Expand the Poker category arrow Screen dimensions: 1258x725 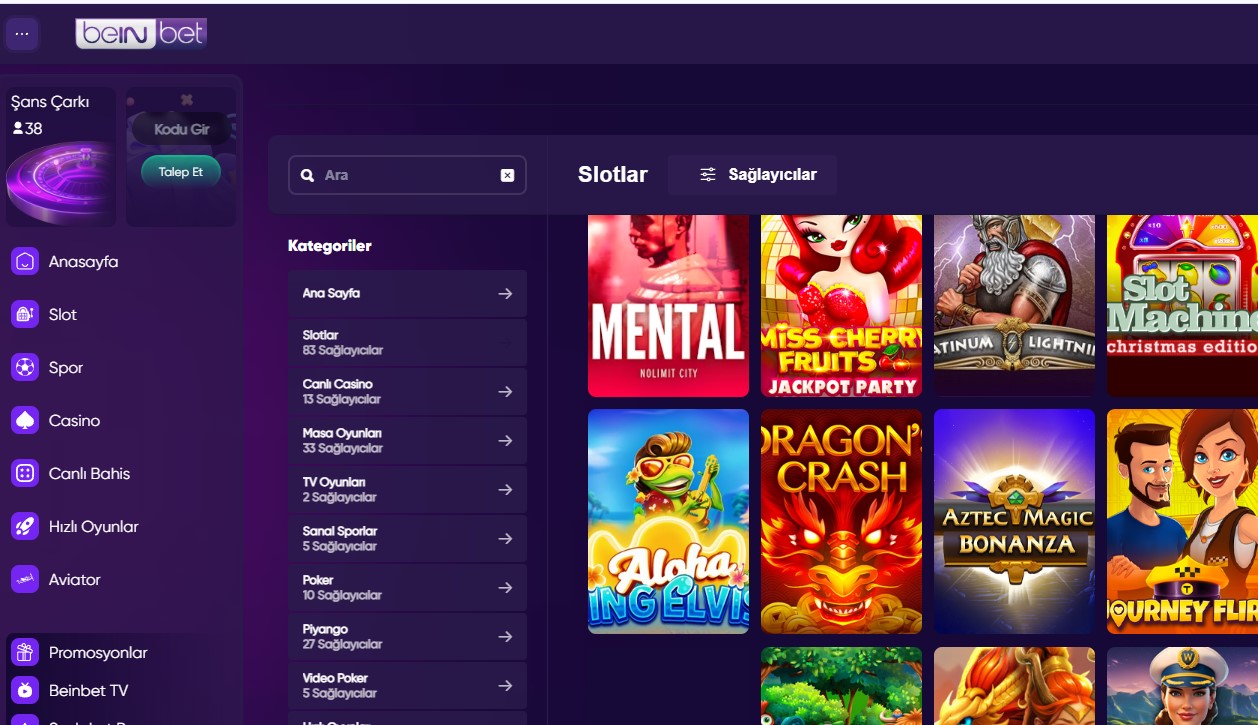(x=505, y=588)
